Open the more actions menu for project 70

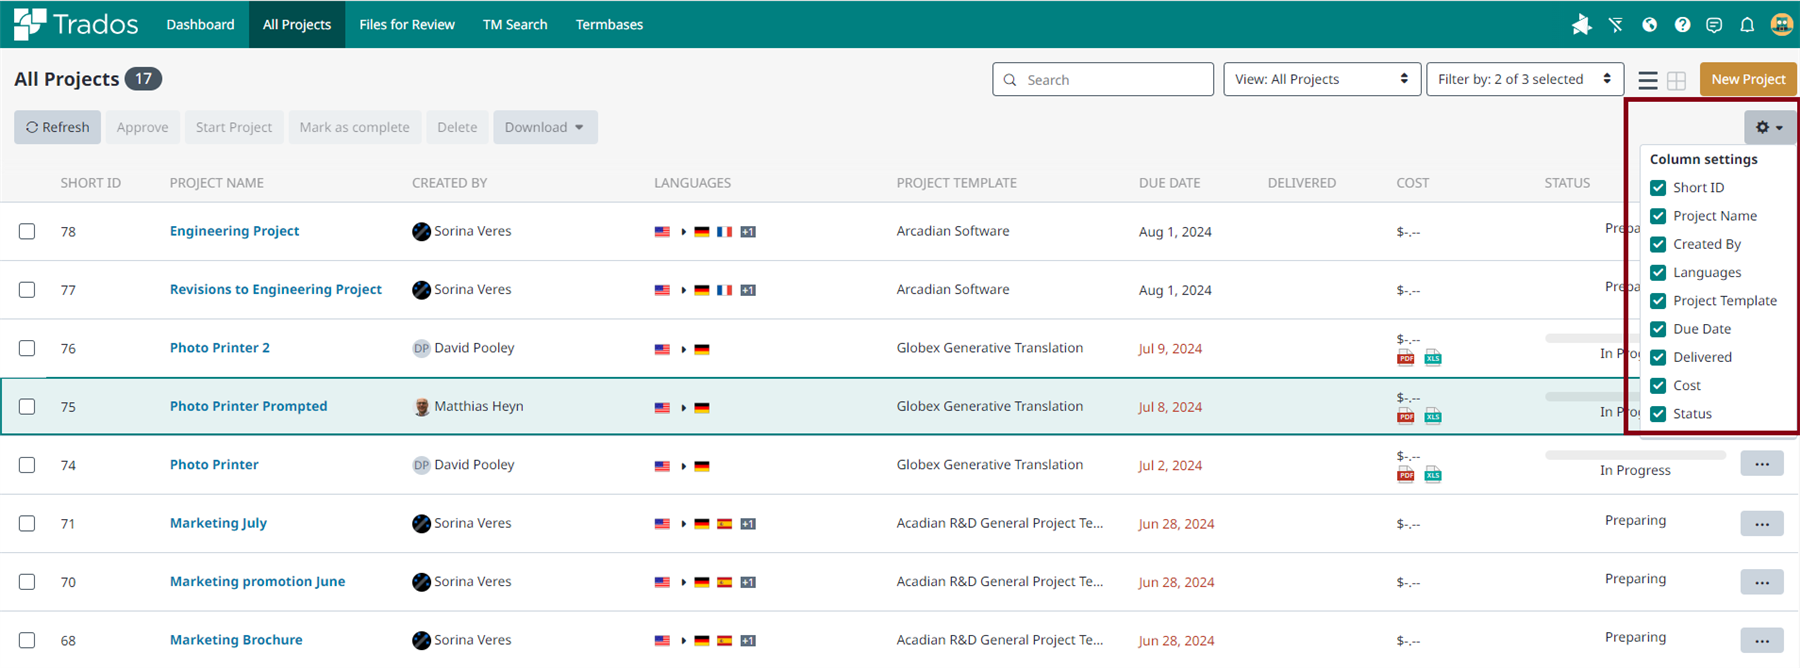click(1762, 581)
